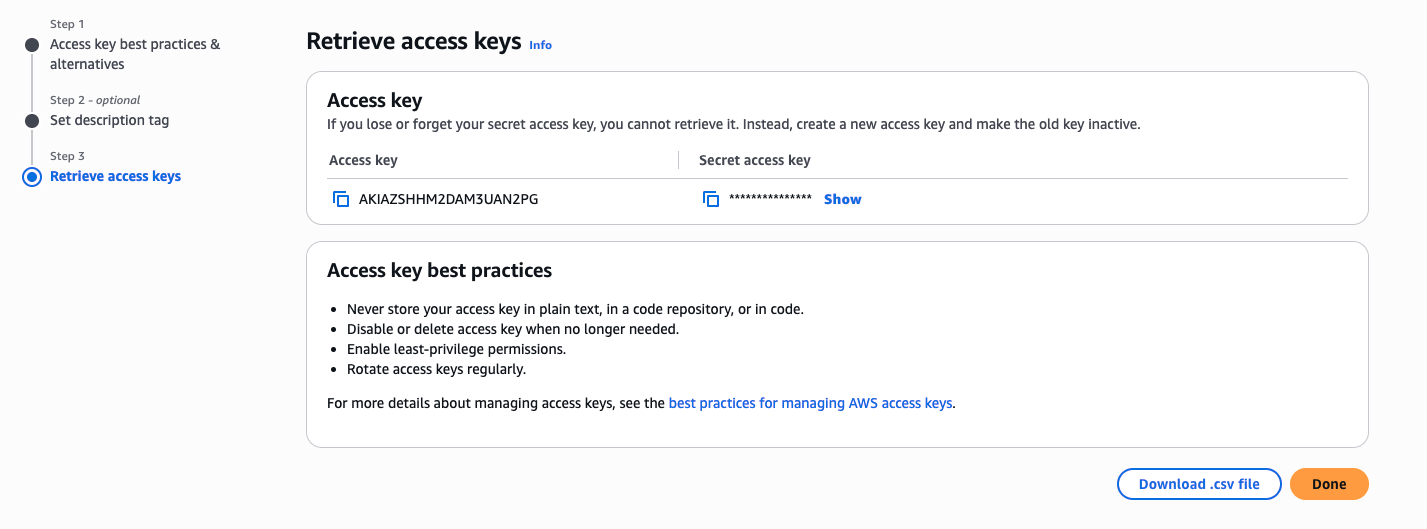1427x529 pixels.
Task: Download the .csv file
Action: 1199,484
